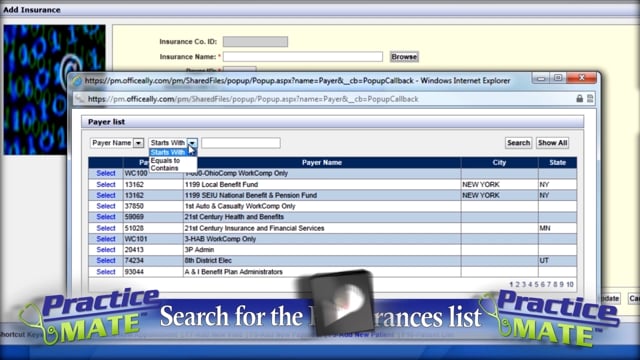Go to page 2 of payer list
The width and height of the screenshot is (640, 360).
pyautogui.click(x=517, y=284)
